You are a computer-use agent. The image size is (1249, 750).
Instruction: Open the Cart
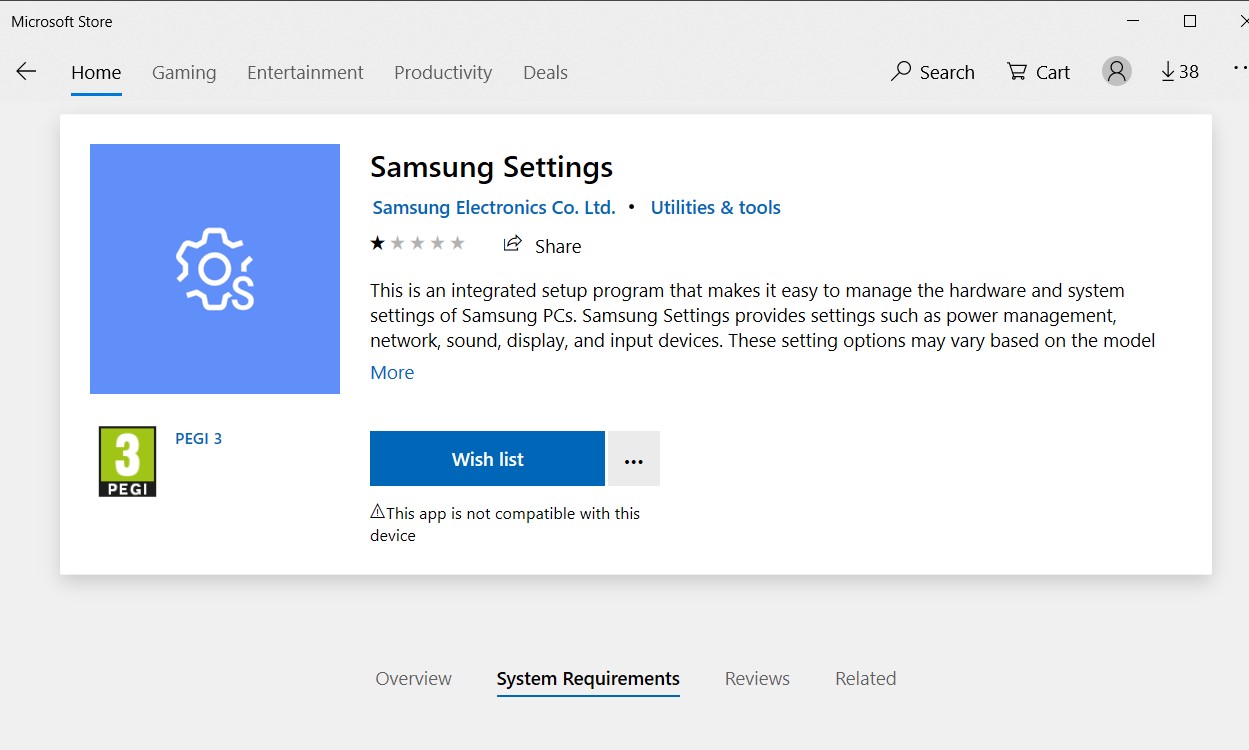1039,72
